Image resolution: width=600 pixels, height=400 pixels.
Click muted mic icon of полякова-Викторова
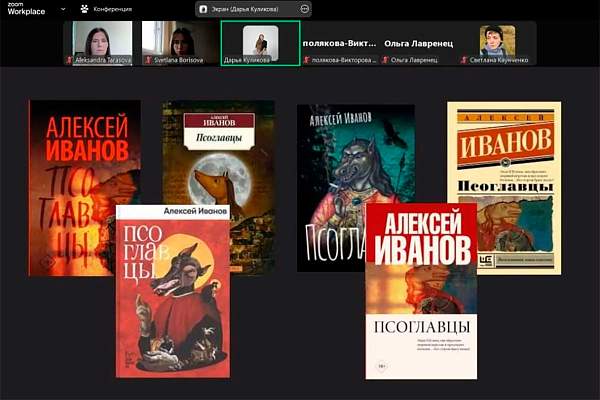[306, 60]
